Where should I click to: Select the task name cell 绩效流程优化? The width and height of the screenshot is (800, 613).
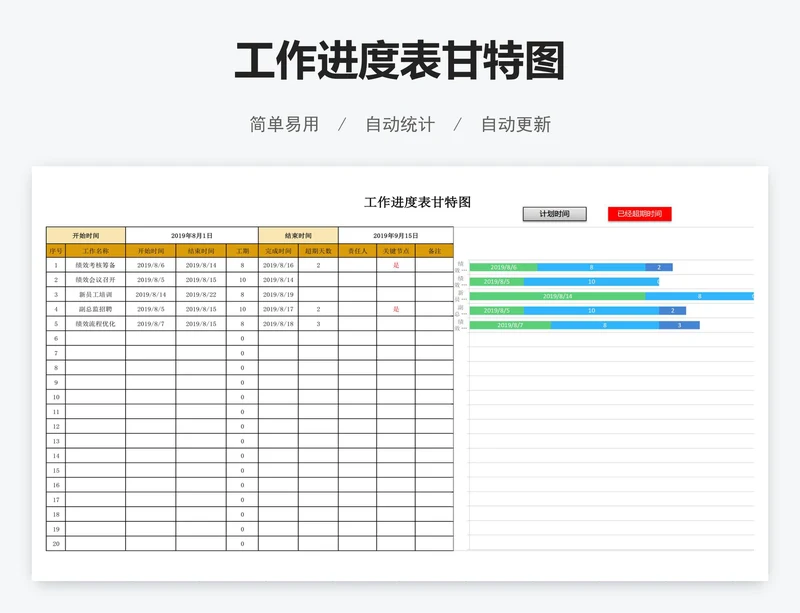[x=95, y=324]
